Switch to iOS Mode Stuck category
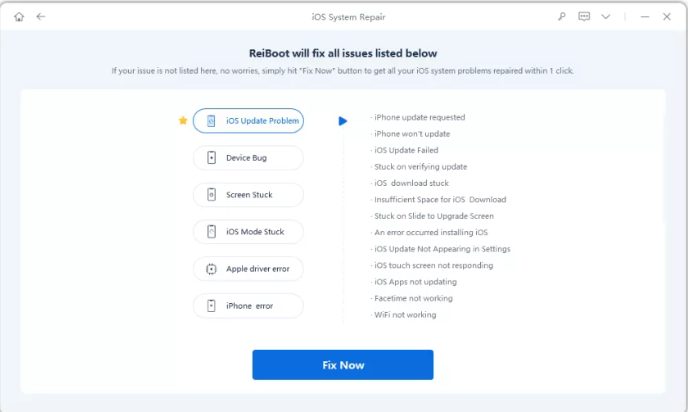This screenshot has height=412, width=688. click(x=248, y=232)
